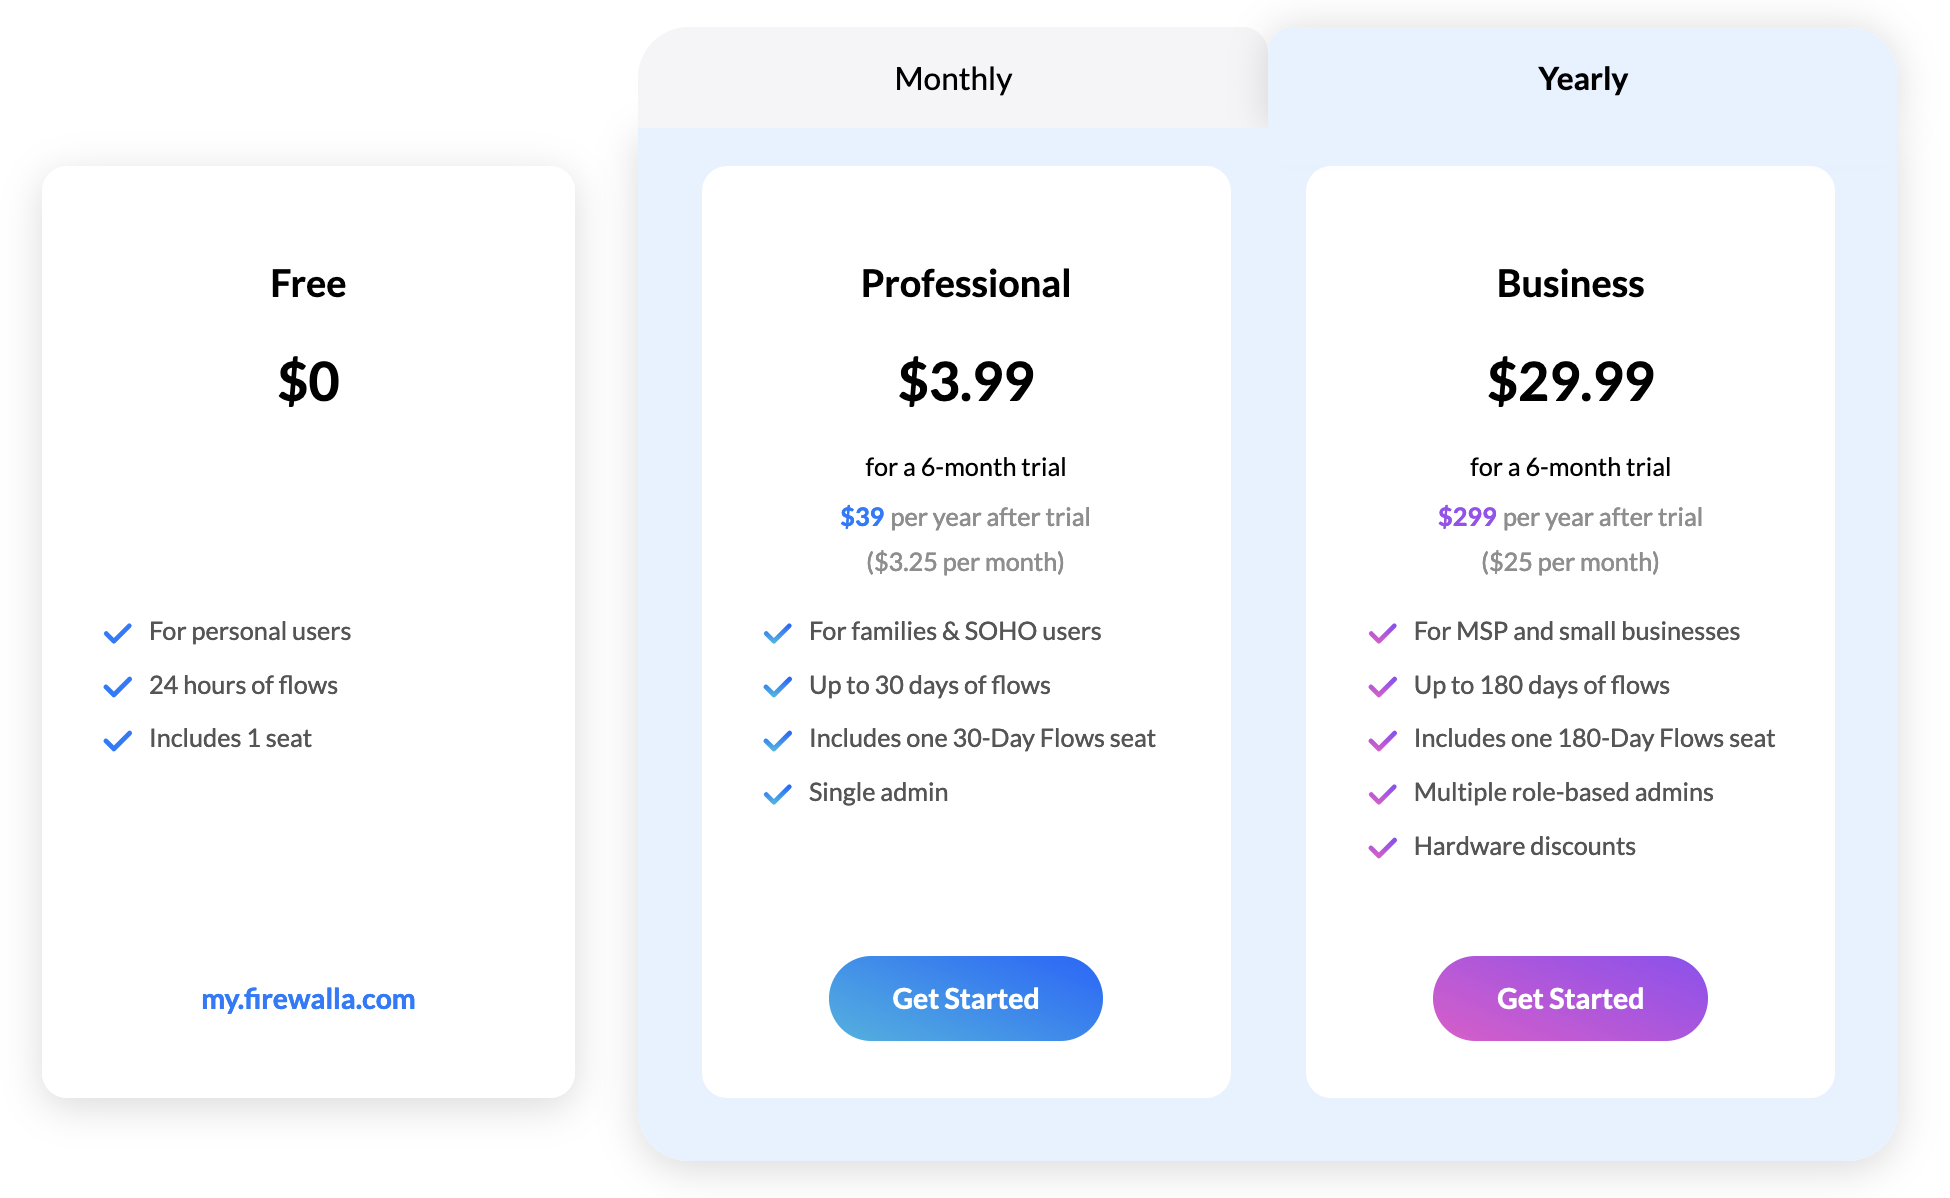The image size is (1950, 1198).
Task: Switch to the Monthly billing tab
Action: [953, 78]
